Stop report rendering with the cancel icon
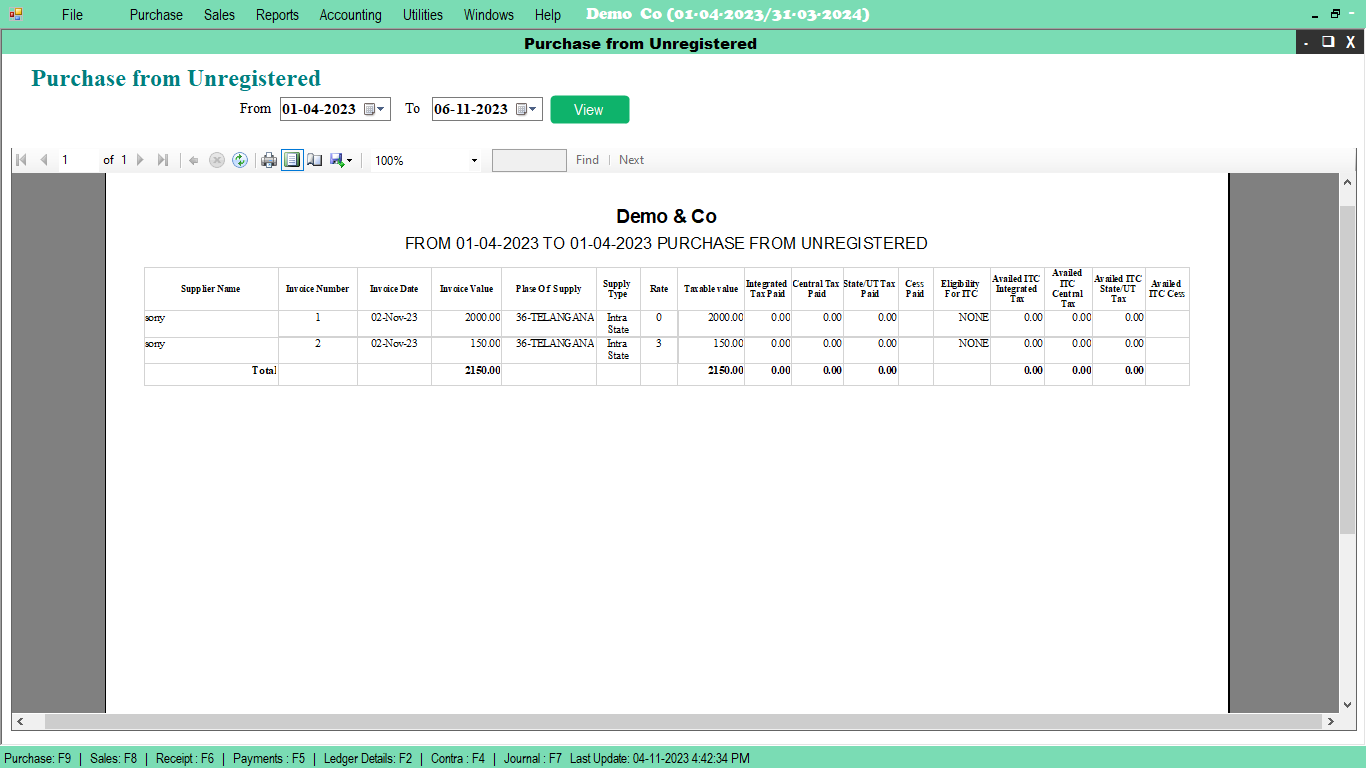The height and width of the screenshot is (768, 1366). [217, 160]
